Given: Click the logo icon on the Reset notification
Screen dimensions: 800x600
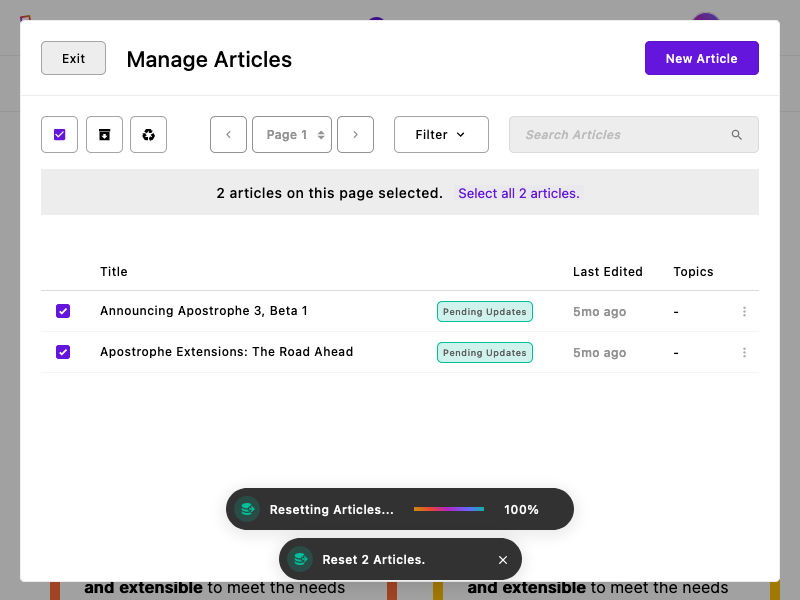Looking at the screenshot, I should pos(300,559).
